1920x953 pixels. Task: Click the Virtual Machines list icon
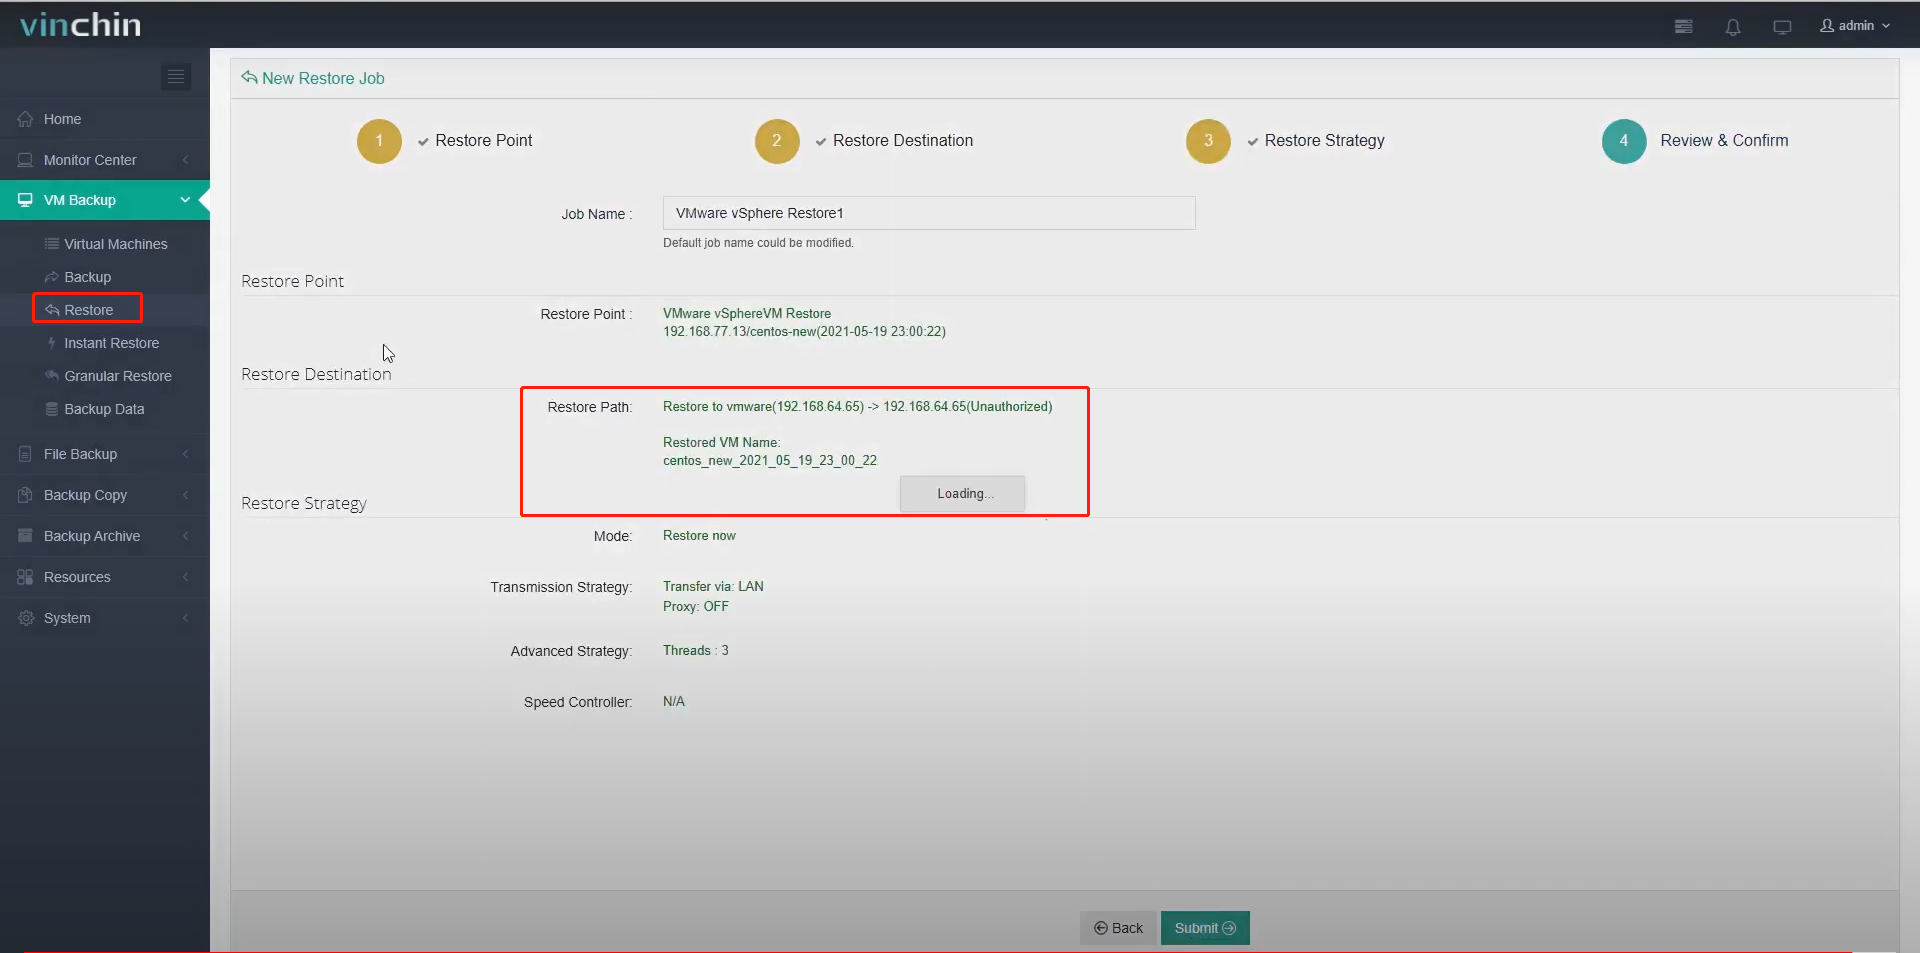[x=52, y=244]
